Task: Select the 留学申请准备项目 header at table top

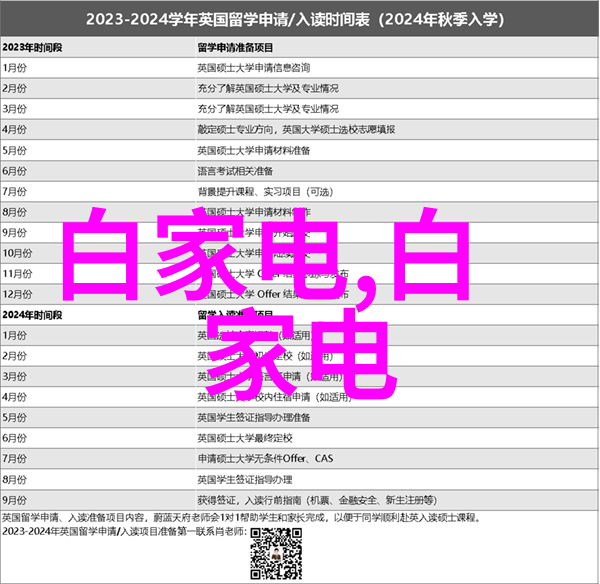Action: coord(236,47)
